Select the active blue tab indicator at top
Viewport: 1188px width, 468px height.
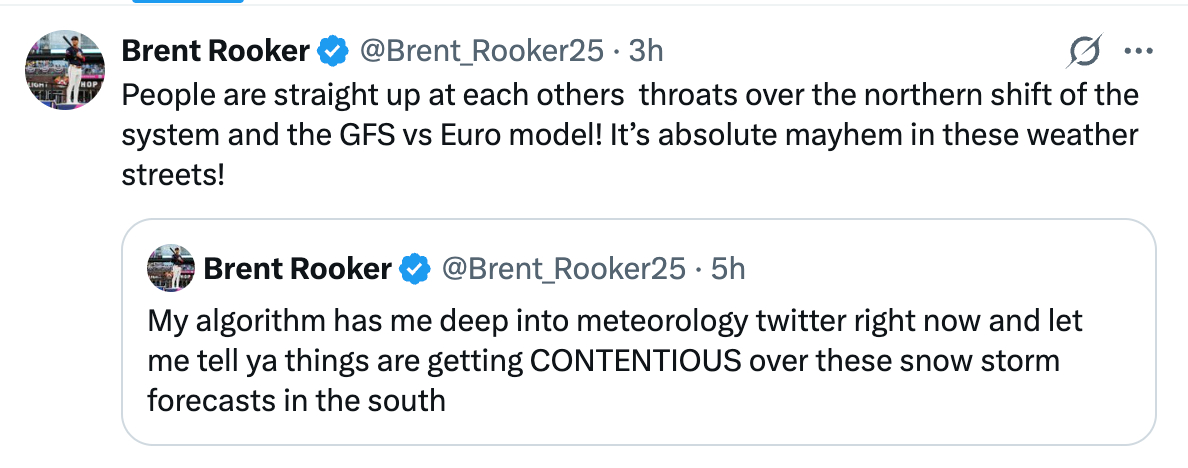[x=187, y=2]
